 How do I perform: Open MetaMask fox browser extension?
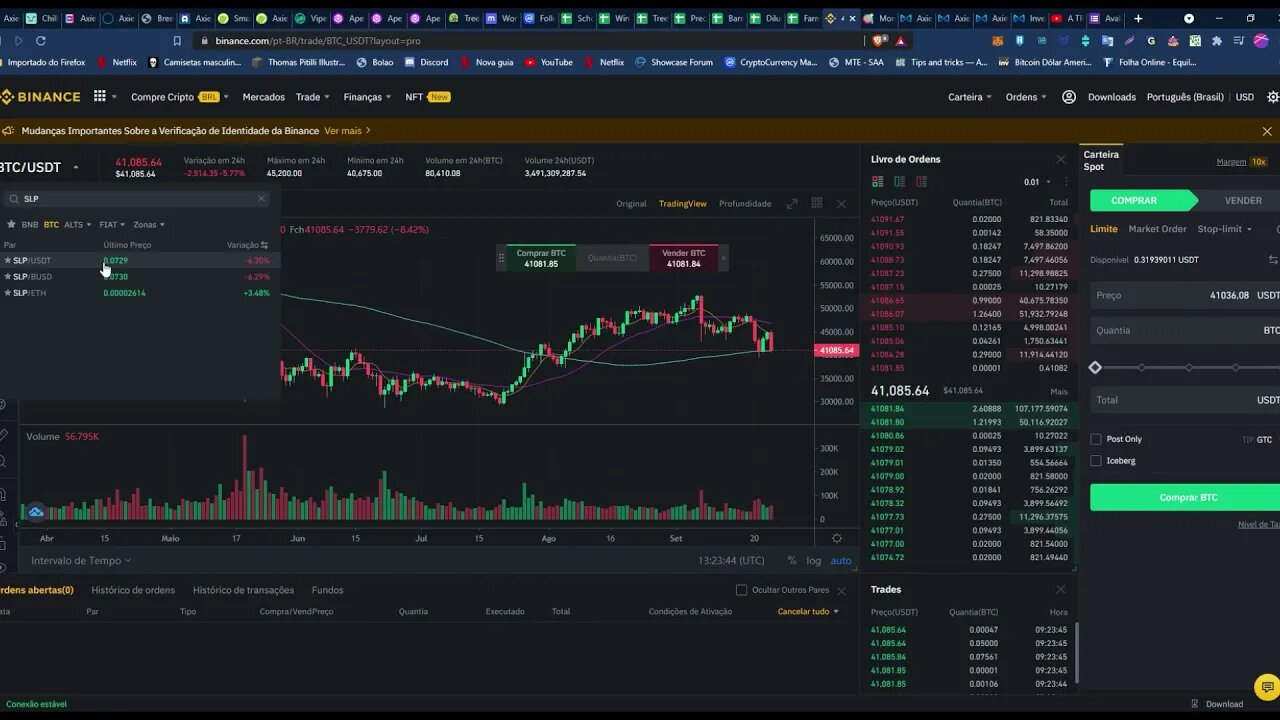997,41
